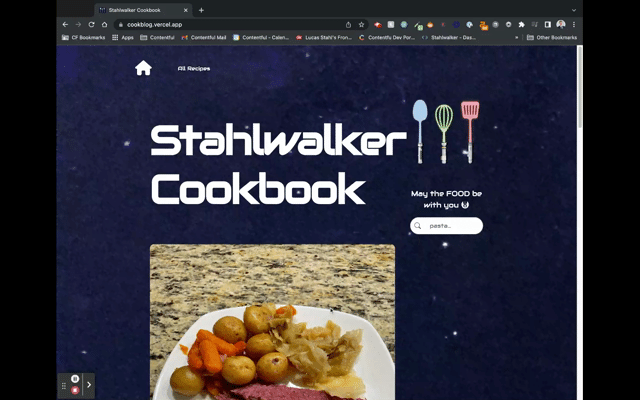This screenshot has height=400, width=640.
Task: Expand the recording control panel arrow
Action: (x=89, y=384)
